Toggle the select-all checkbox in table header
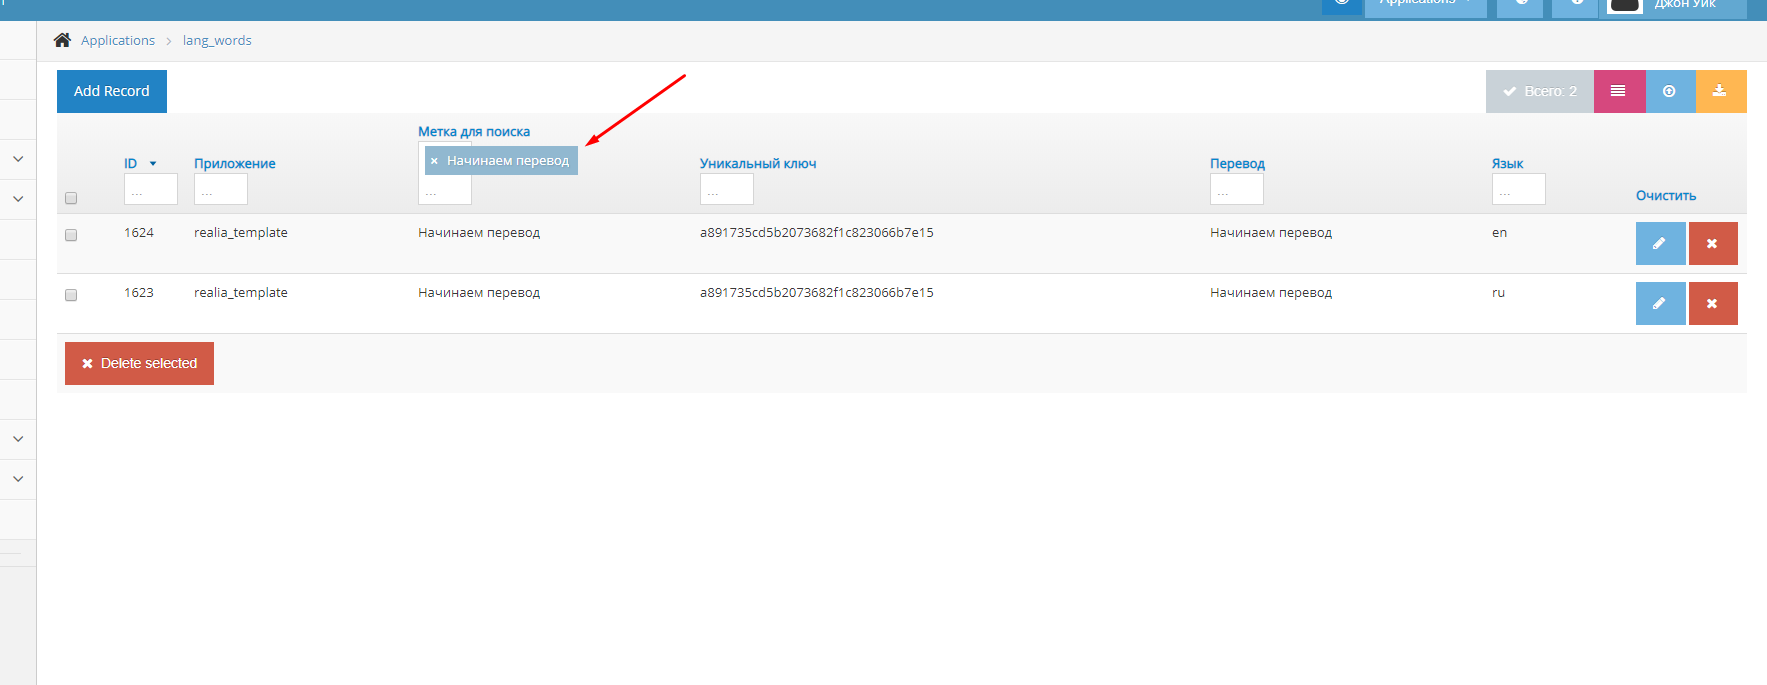1767x685 pixels. [x=71, y=198]
